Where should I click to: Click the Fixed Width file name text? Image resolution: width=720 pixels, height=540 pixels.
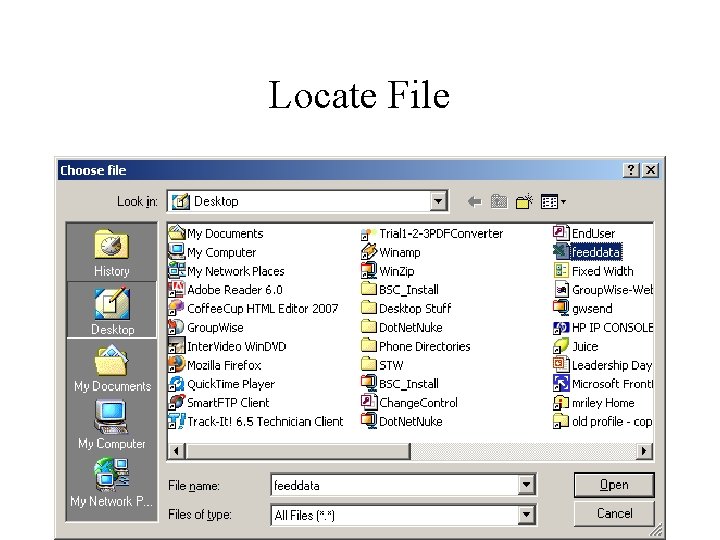pyautogui.click(x=602, y=271)
